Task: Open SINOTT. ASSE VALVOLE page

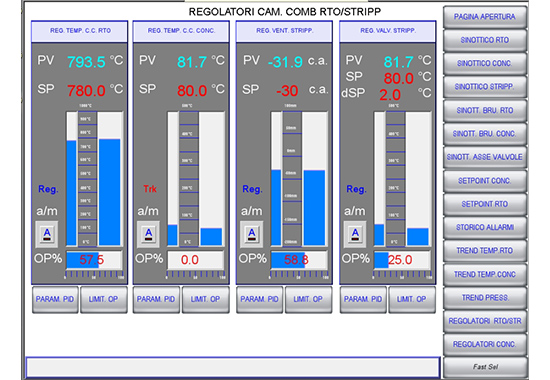Action: [485, 157]
